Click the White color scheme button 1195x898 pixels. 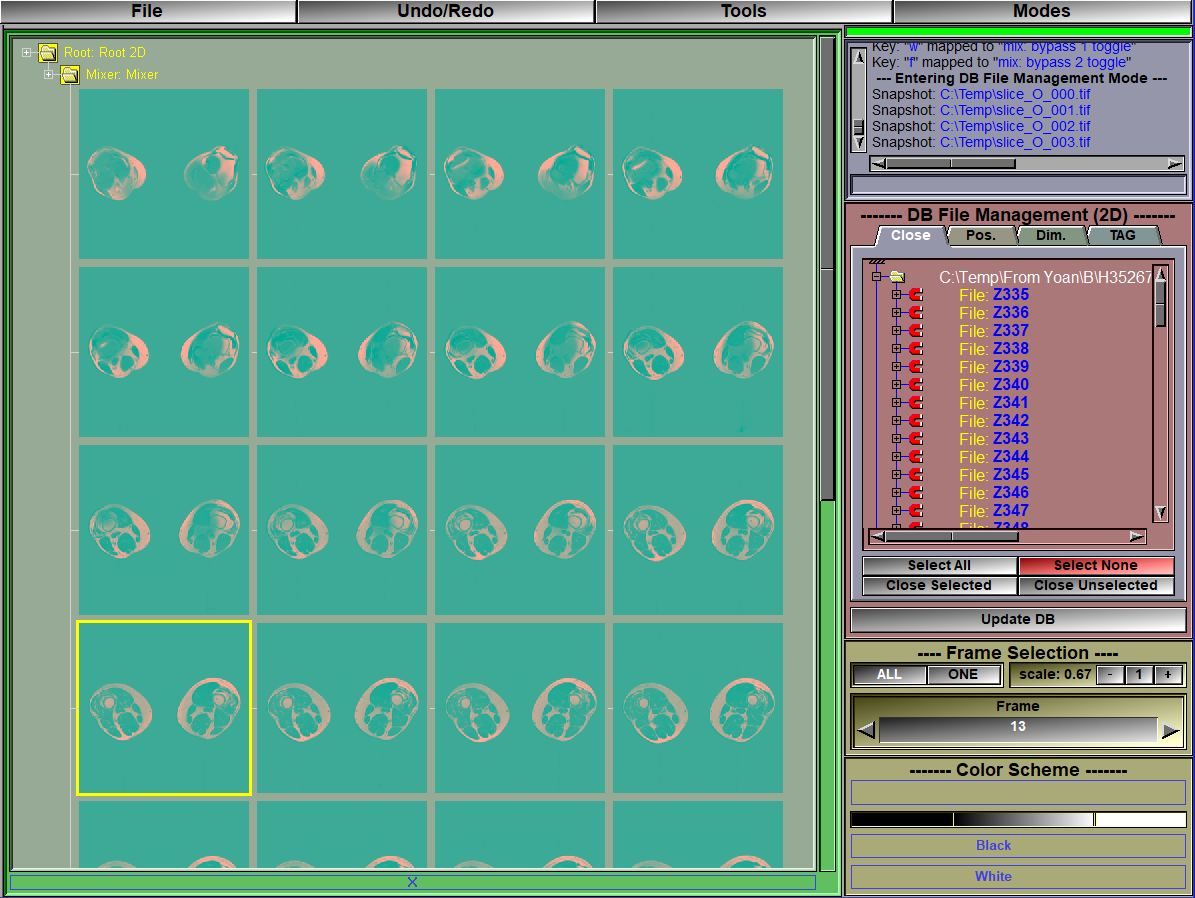pos(1018,877)
